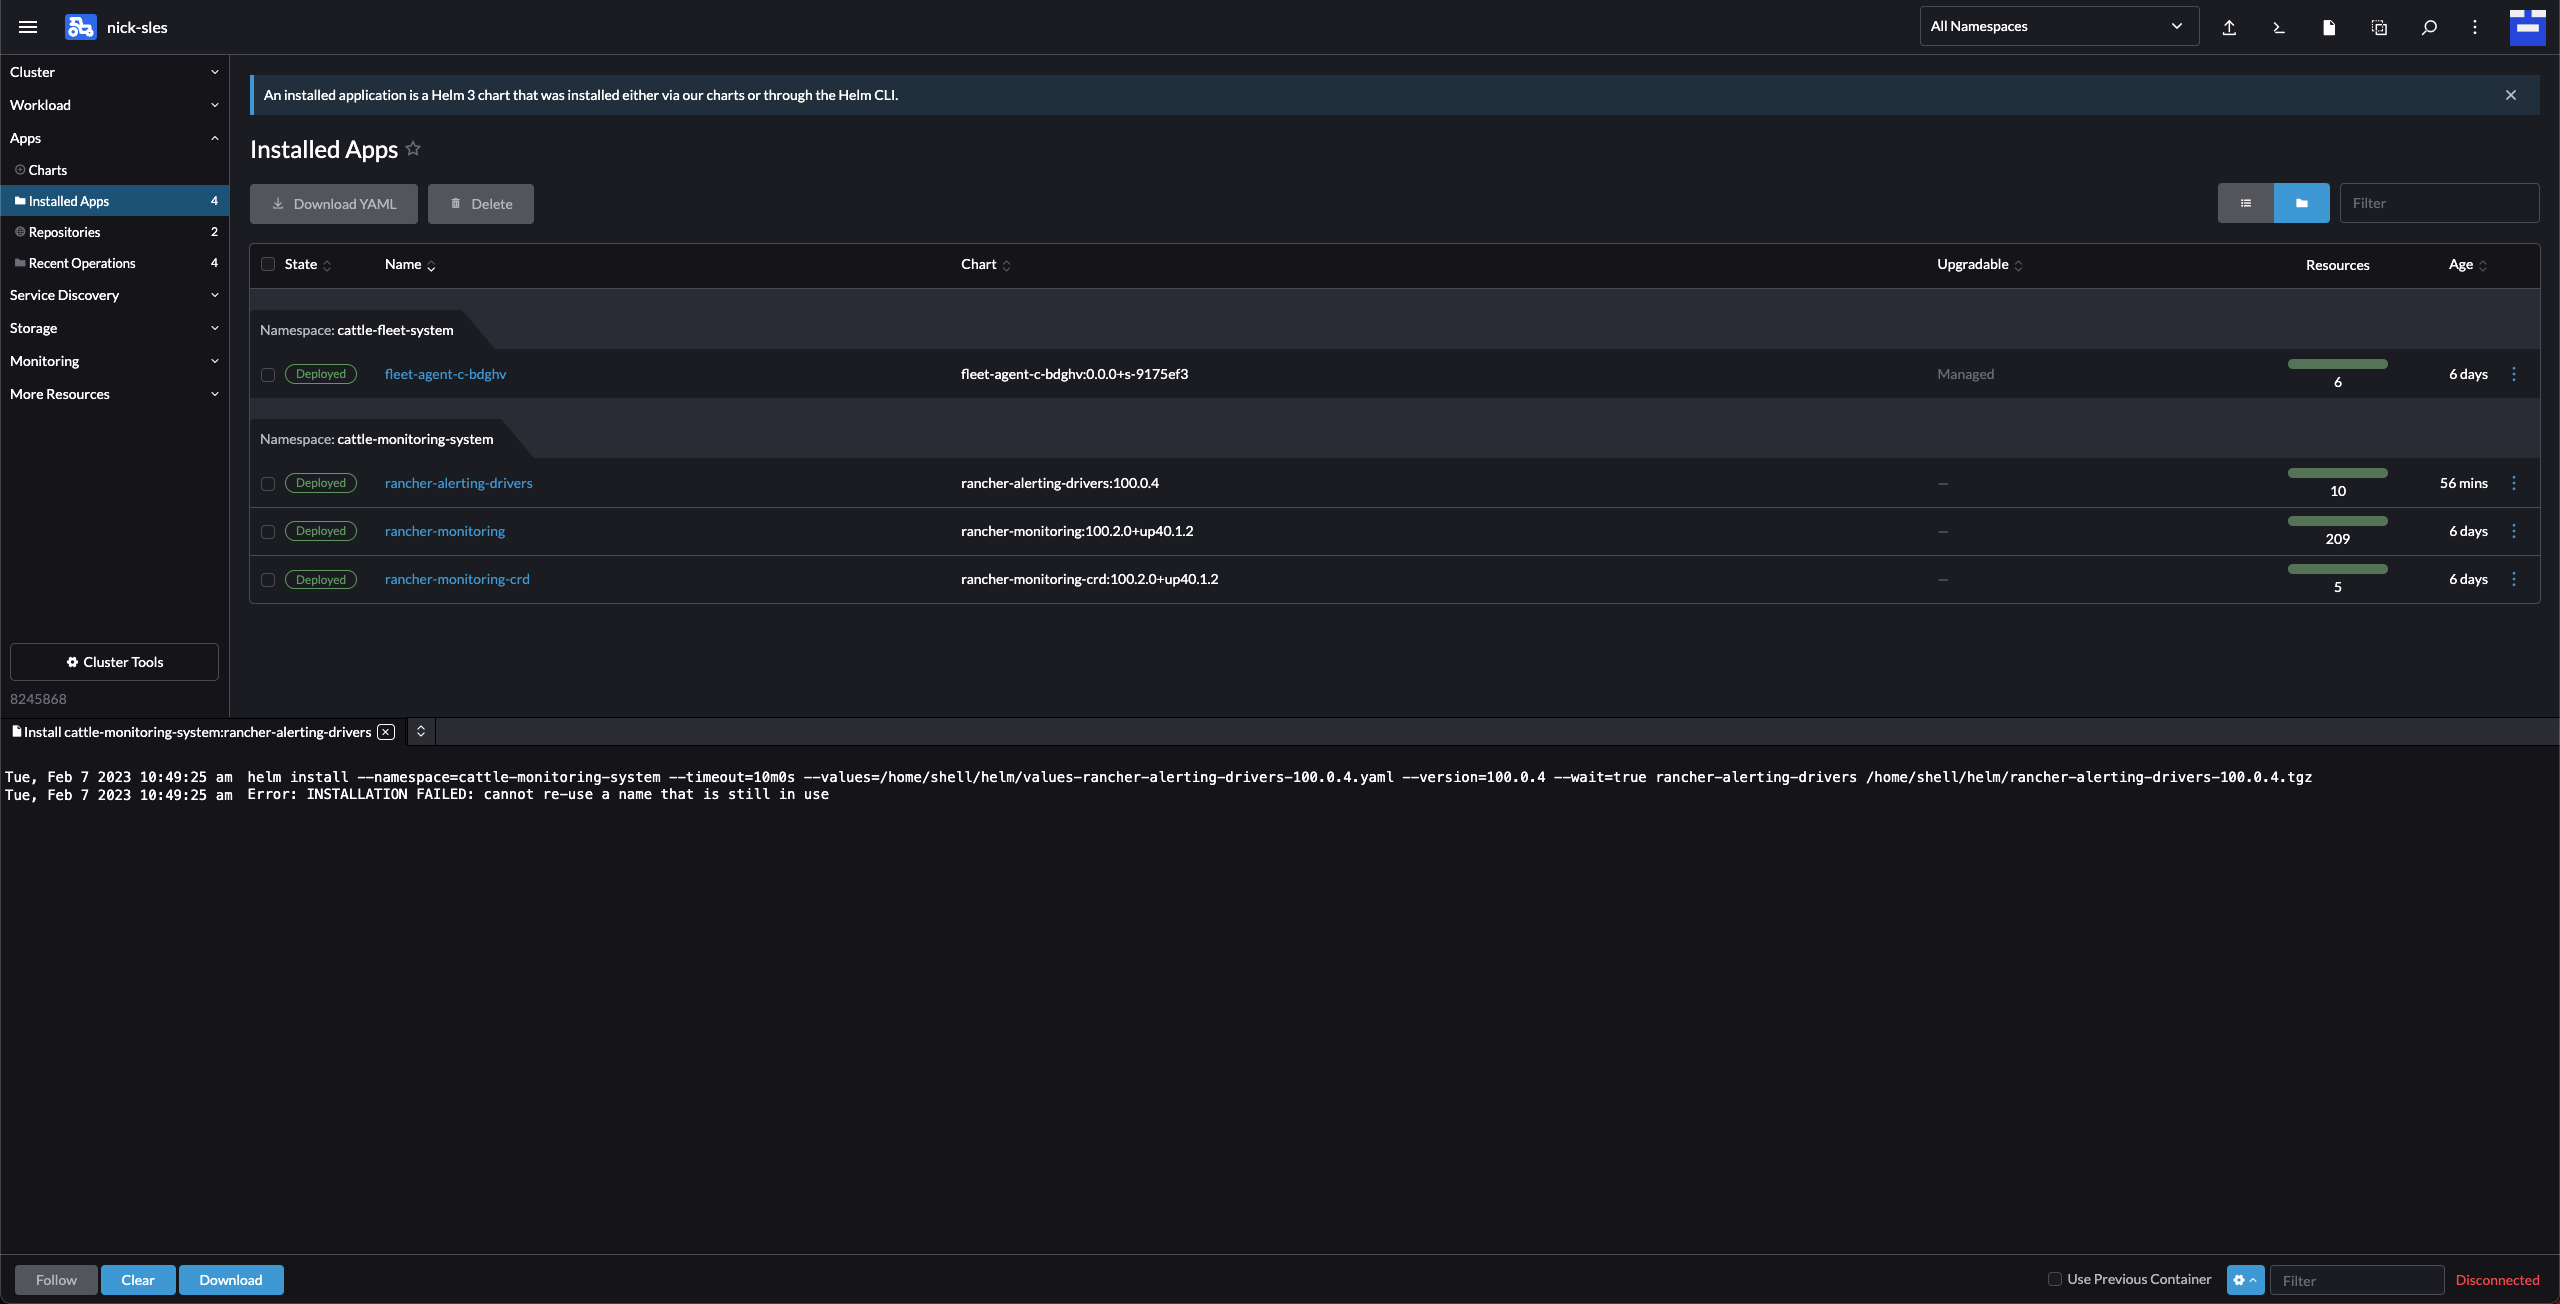Download the kubeconfig file icon
This screenshot has height=1304, width=2560.
(2329, 27)
